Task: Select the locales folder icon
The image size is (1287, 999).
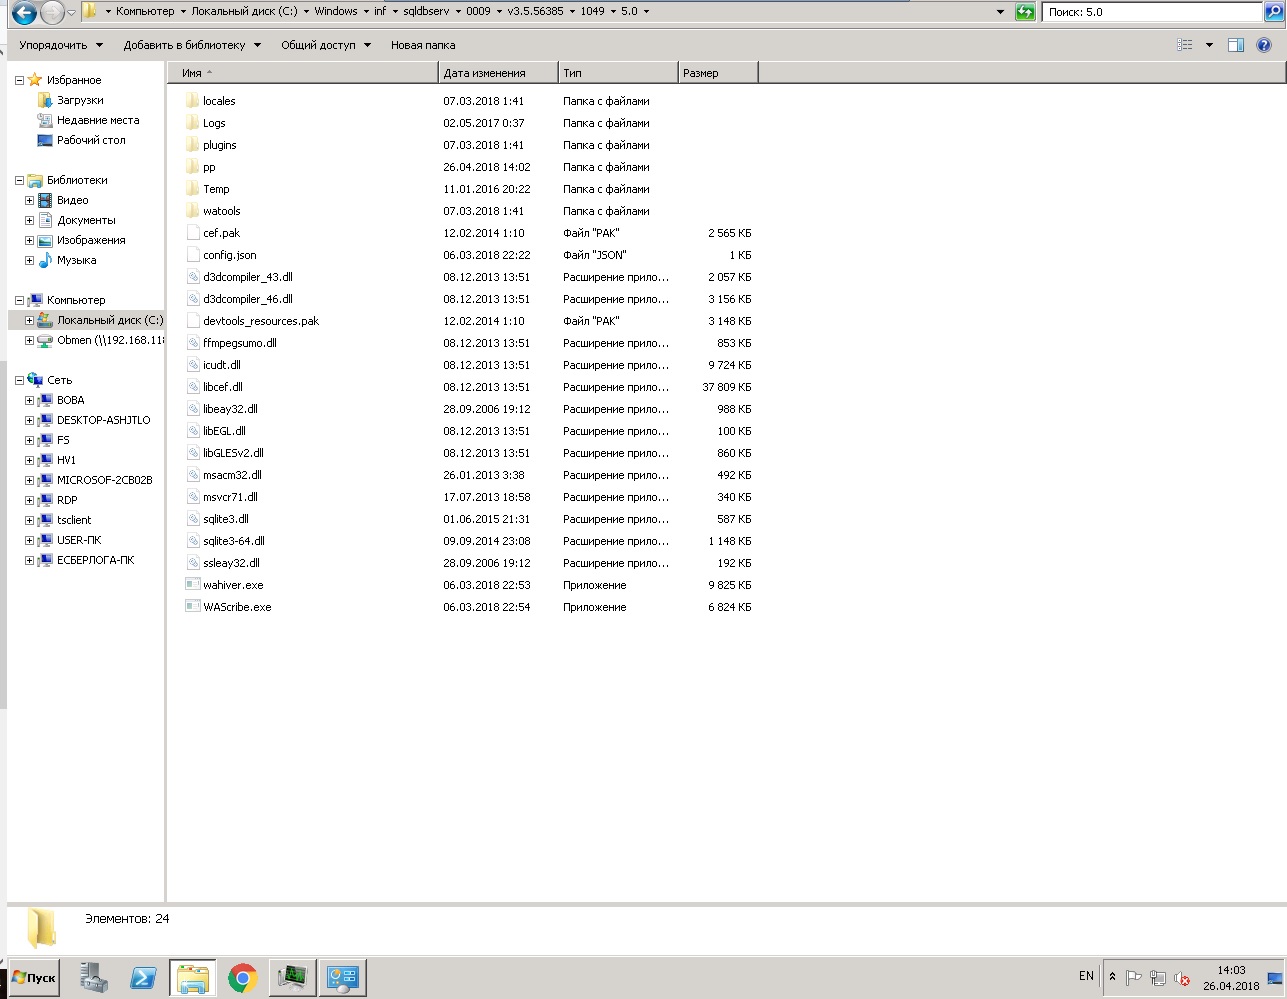Action: [x=193, y=101]
